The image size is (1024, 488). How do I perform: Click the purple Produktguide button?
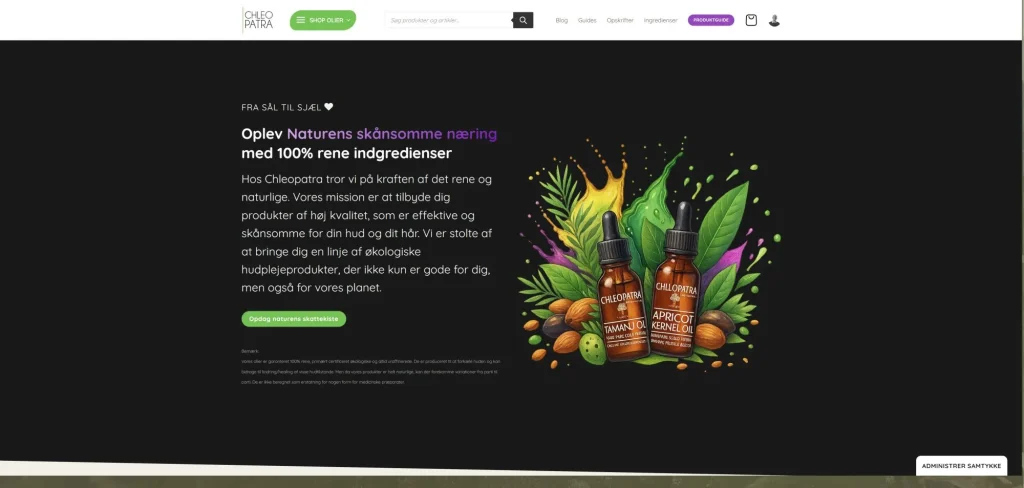click(x=711, y=20)
